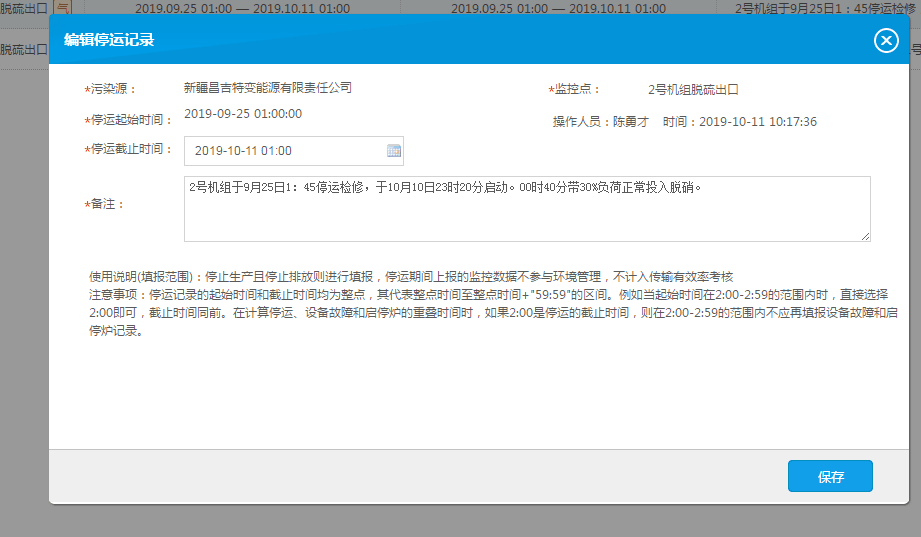Screen dimensions: 921x537
Task: Close the 编辑停运记录 dialog
Action: tap(886, 41)
